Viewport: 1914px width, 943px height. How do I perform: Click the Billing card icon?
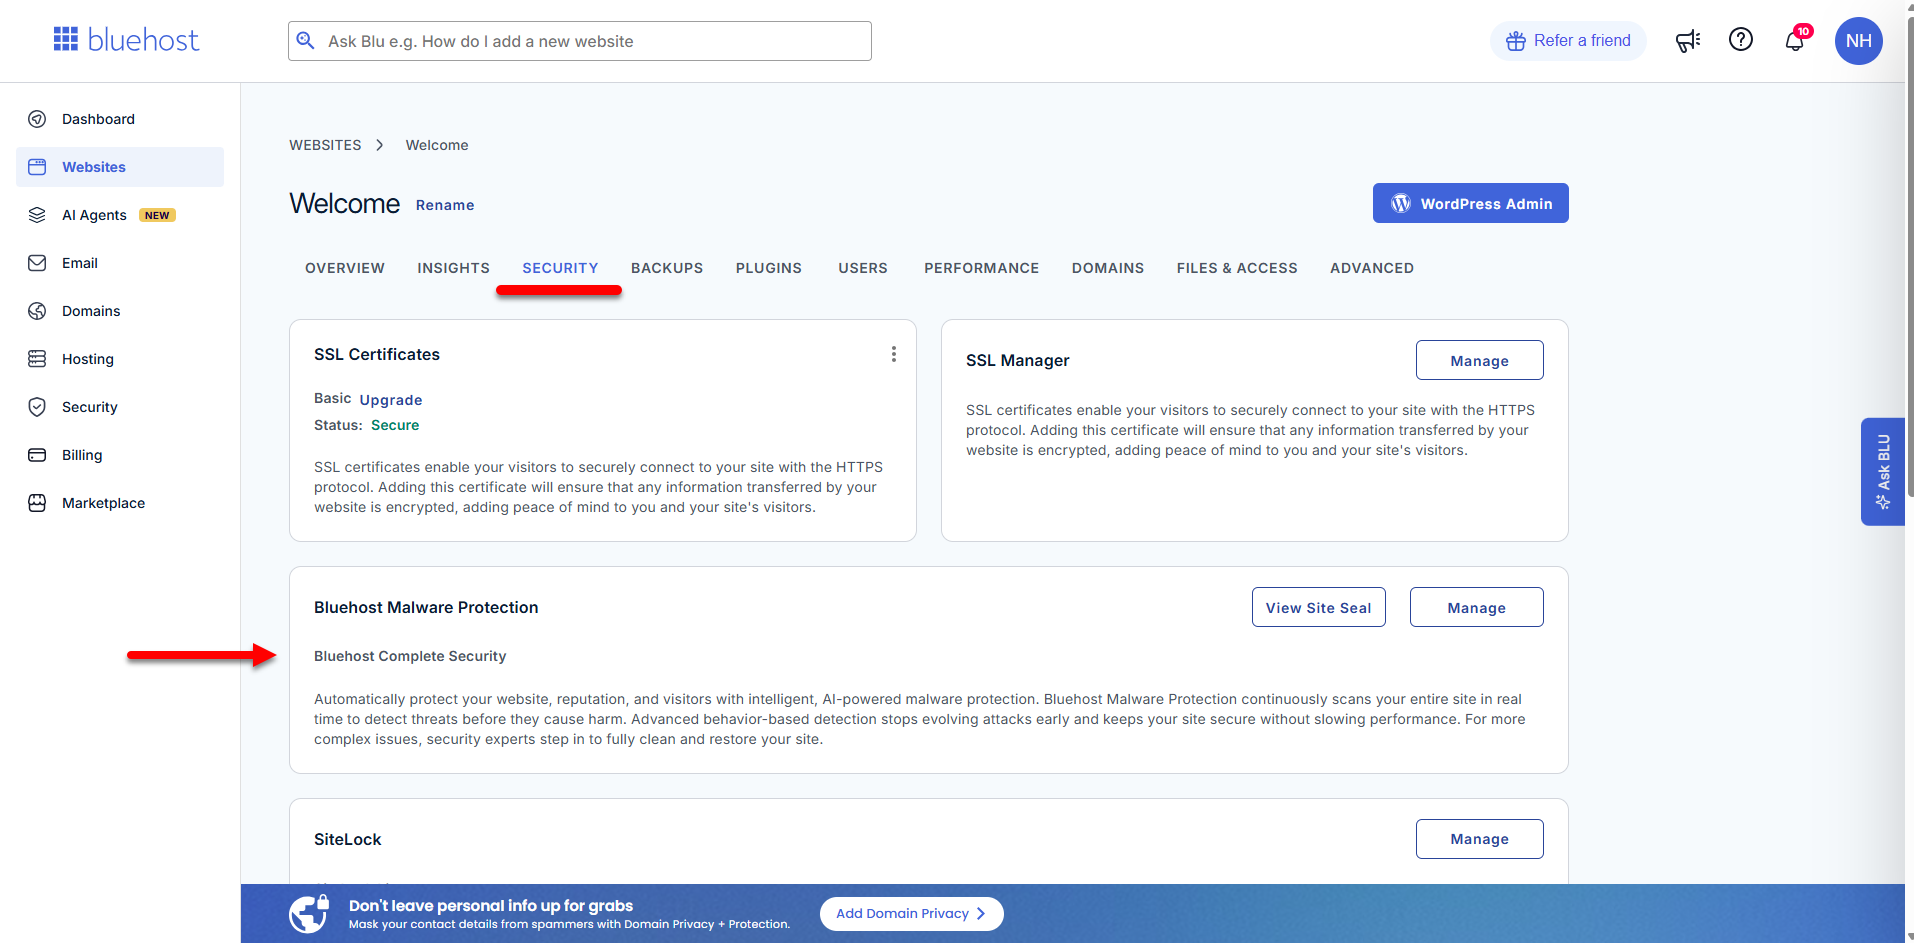(37, 455)
